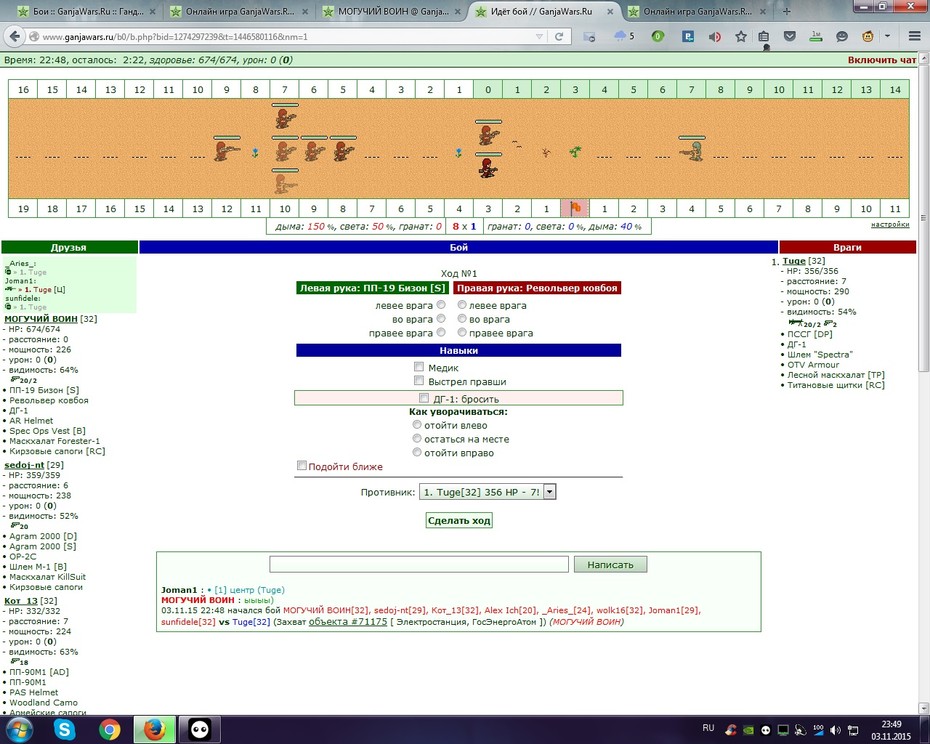Screen dimensions: 930x744
Task: Switch to Firefox in the taskbar
Action: [155, 729]
